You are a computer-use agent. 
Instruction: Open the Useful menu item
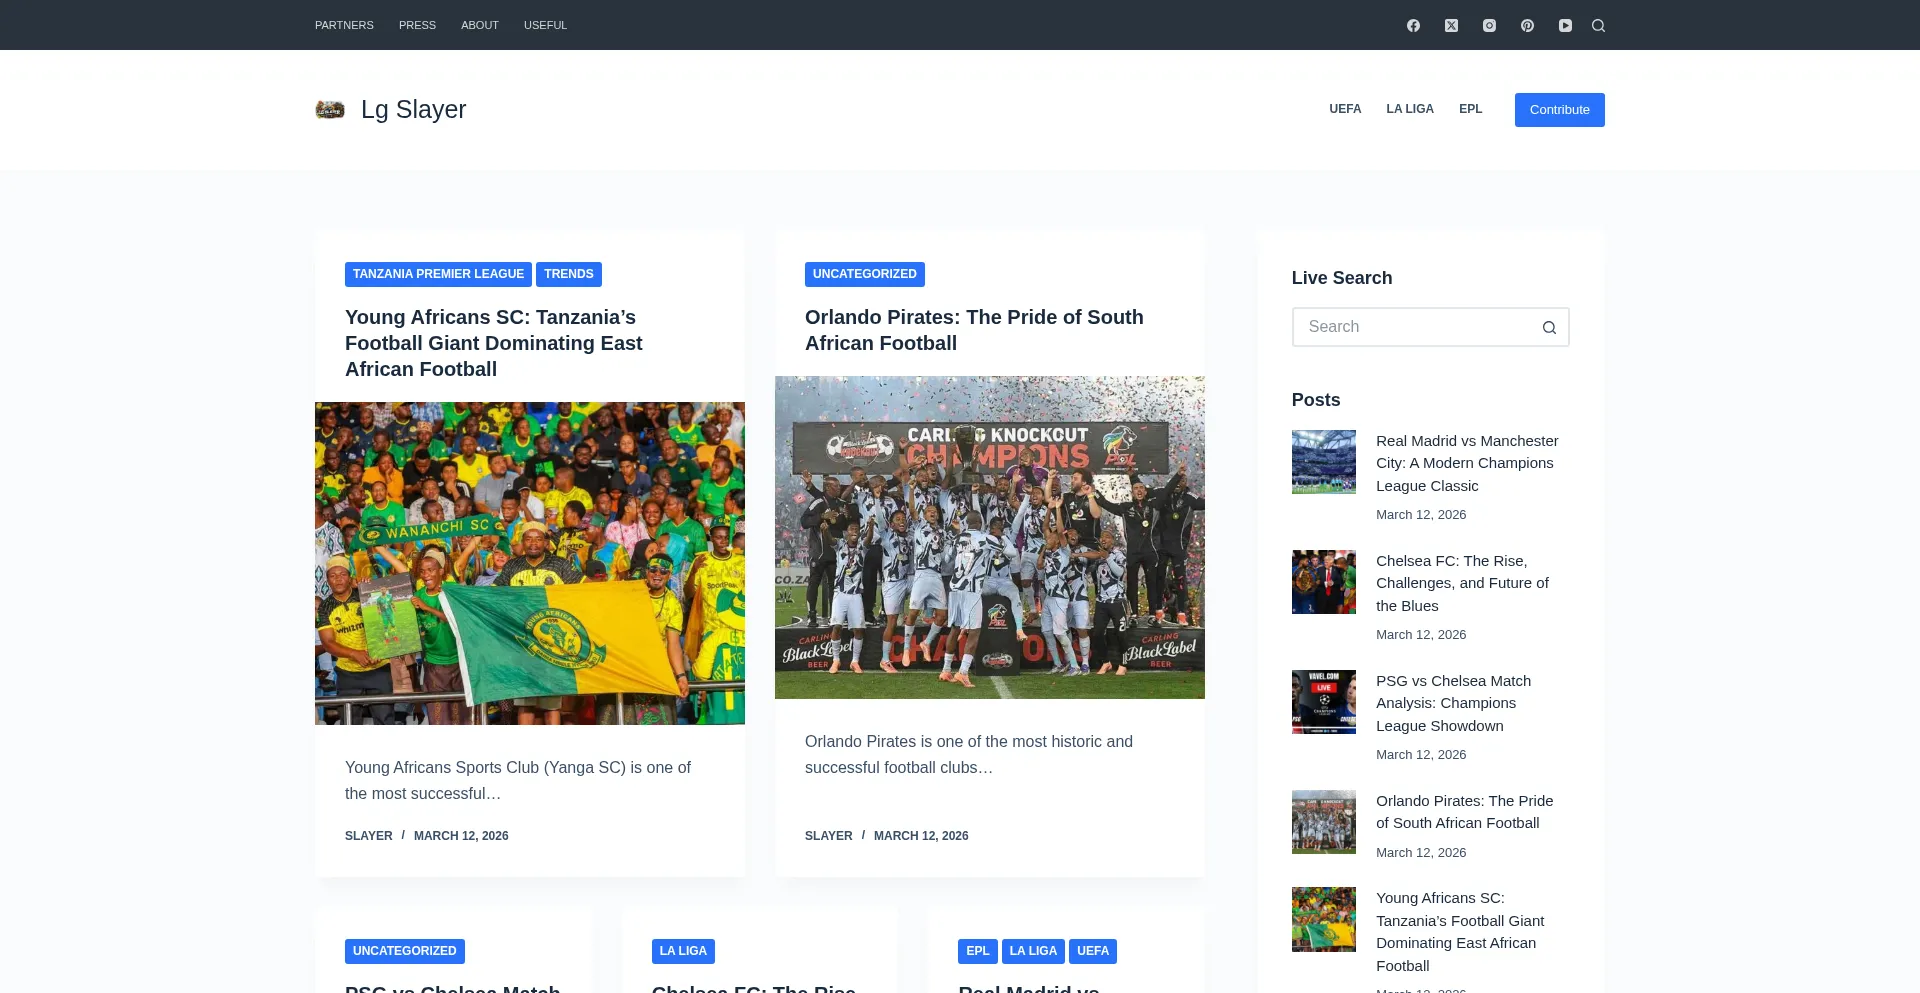(545, 25)
